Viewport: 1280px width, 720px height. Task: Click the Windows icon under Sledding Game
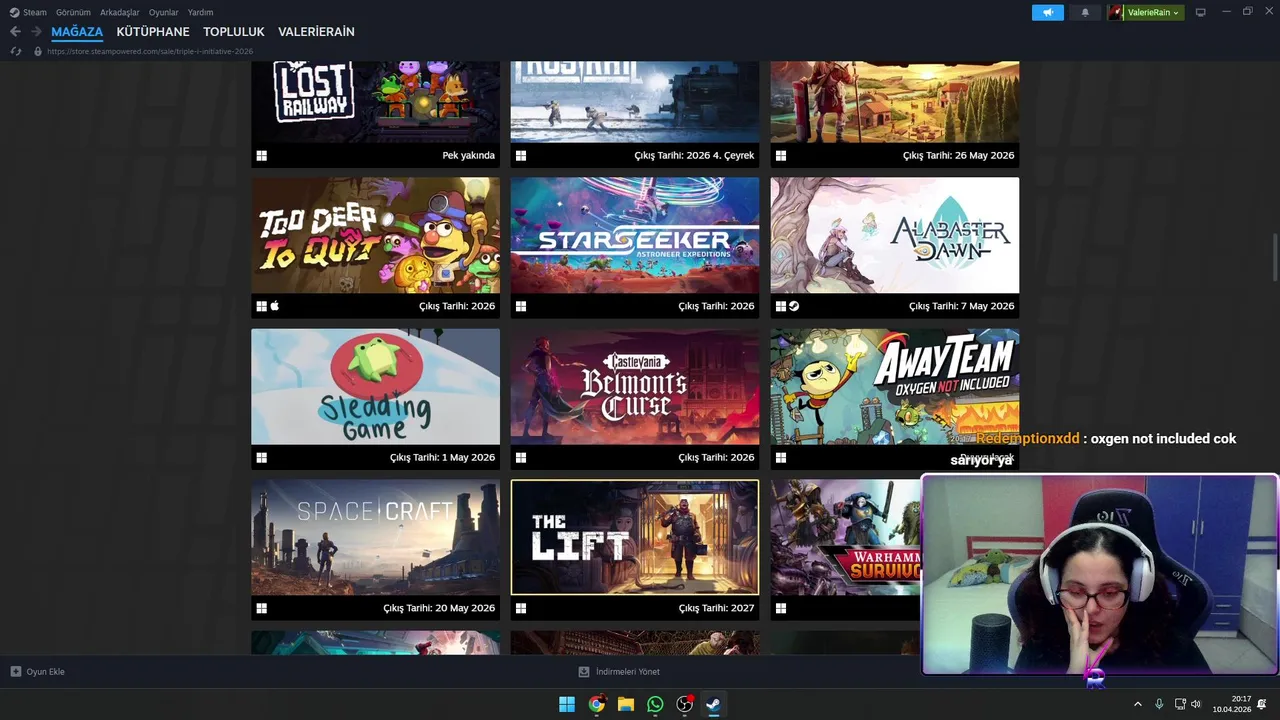tap(262, 458)
